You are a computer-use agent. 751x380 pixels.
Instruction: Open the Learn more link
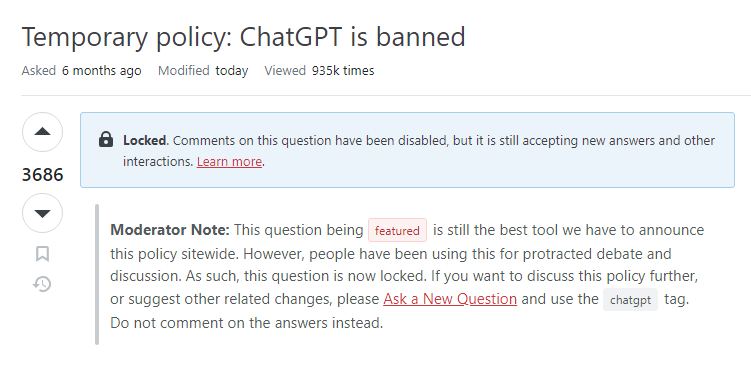(229, 161)
